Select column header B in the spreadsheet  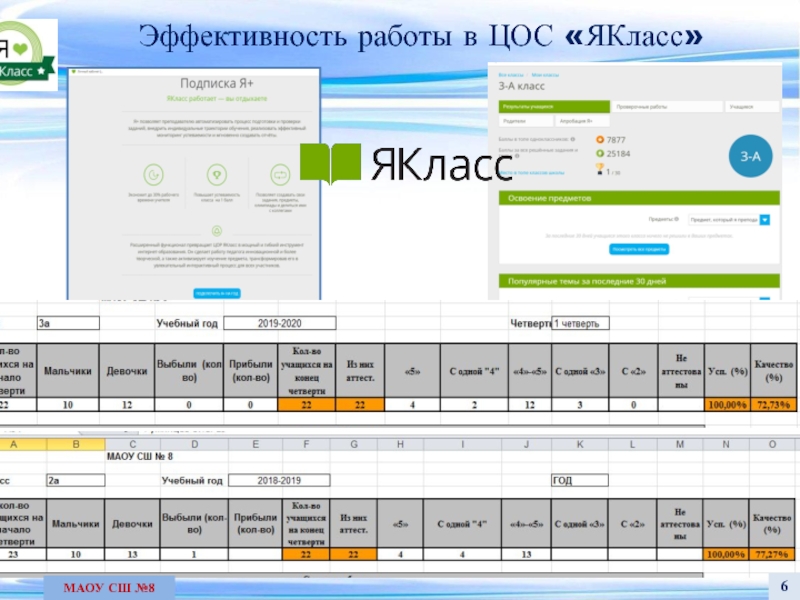(x=76, y=444)
